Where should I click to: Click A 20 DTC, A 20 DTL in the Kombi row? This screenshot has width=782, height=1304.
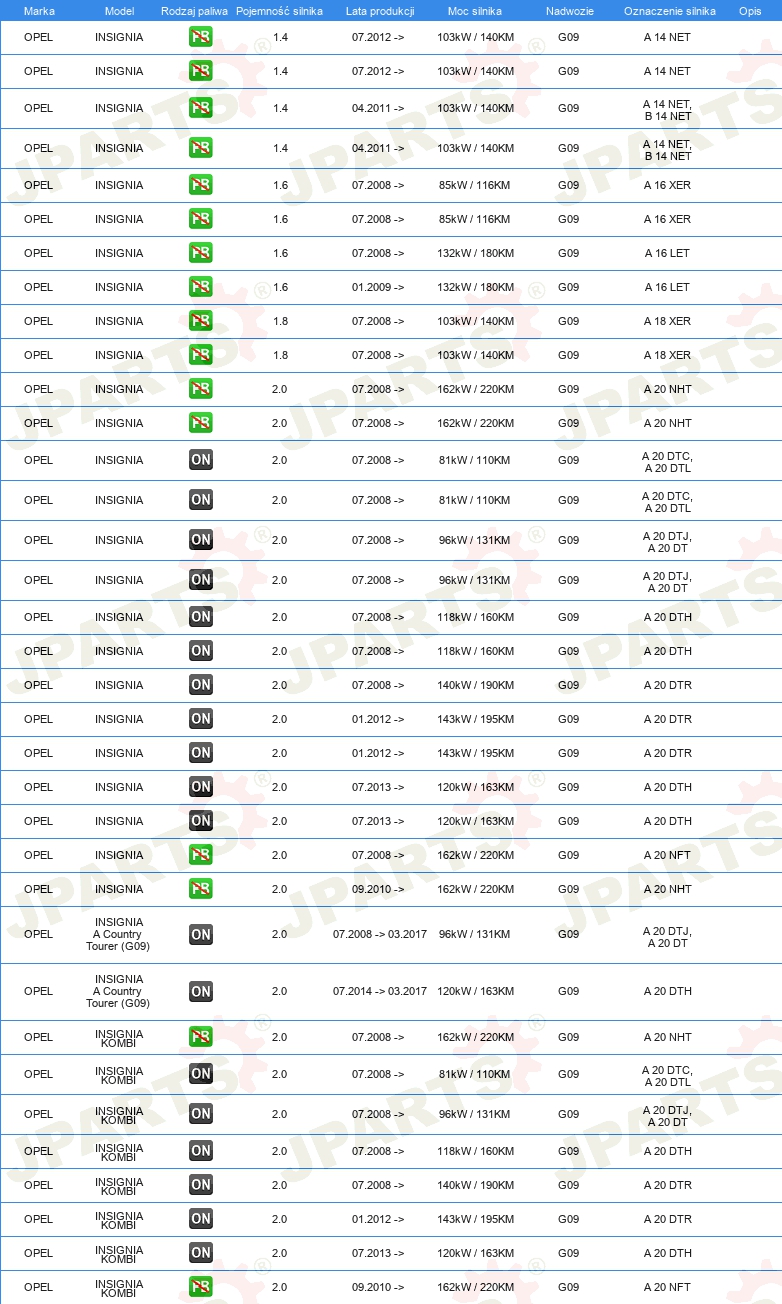667,1076
